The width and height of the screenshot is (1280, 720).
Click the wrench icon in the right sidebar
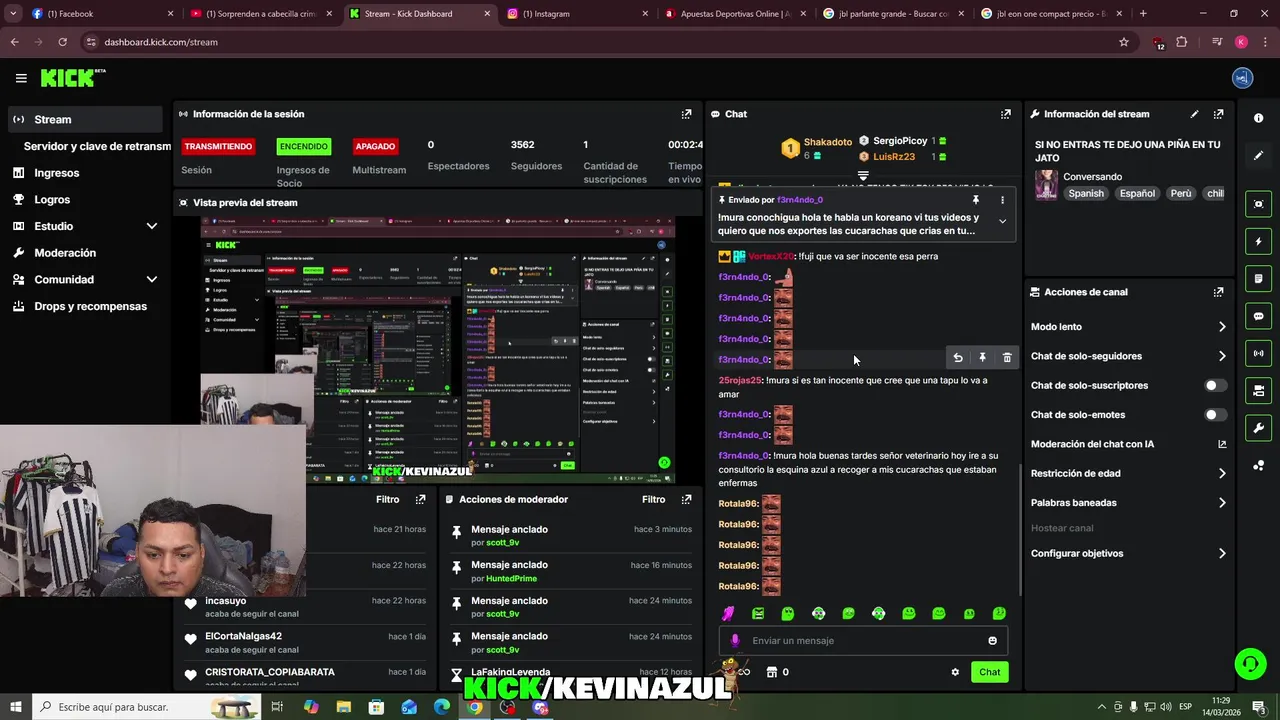click(1258, 428)
